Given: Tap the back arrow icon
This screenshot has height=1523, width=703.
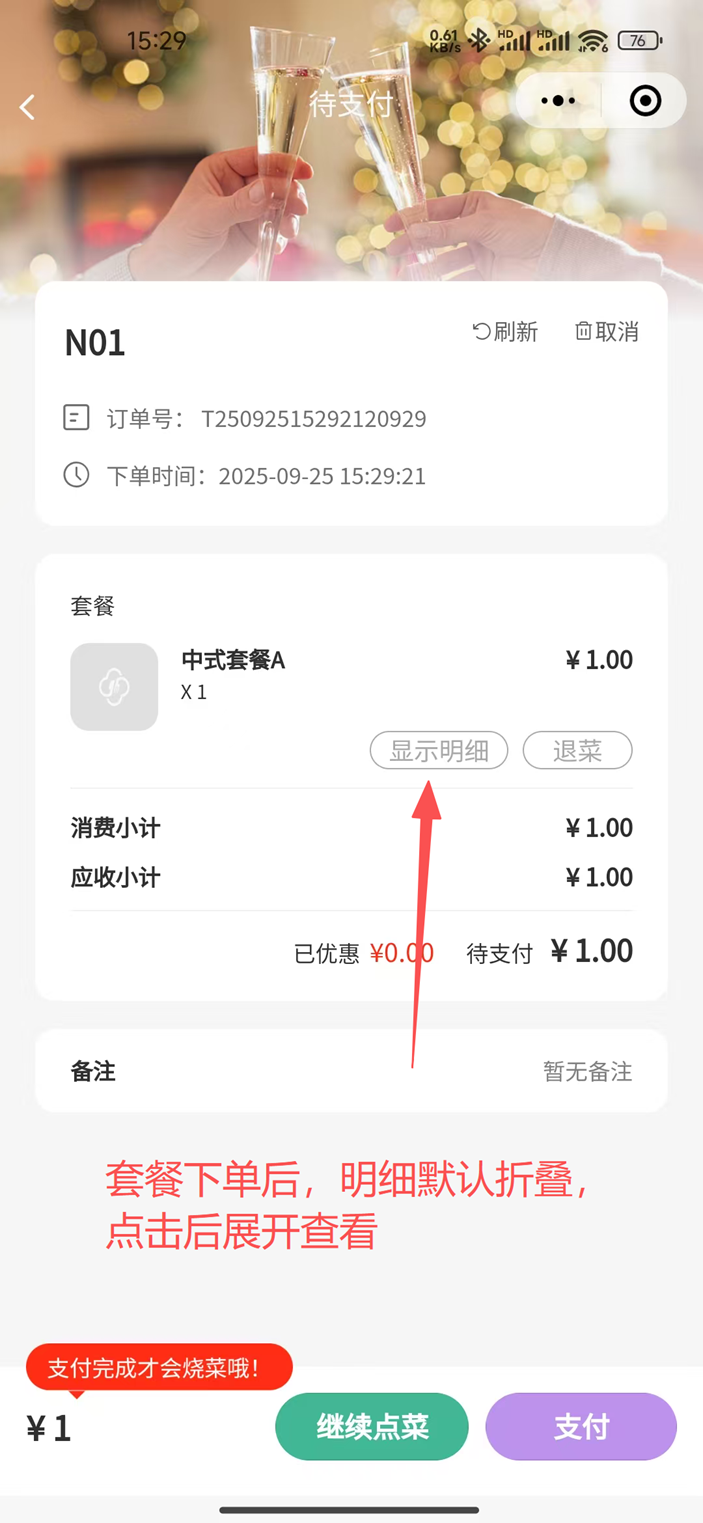Looking at the screenshot, I should tap(28, 106).
